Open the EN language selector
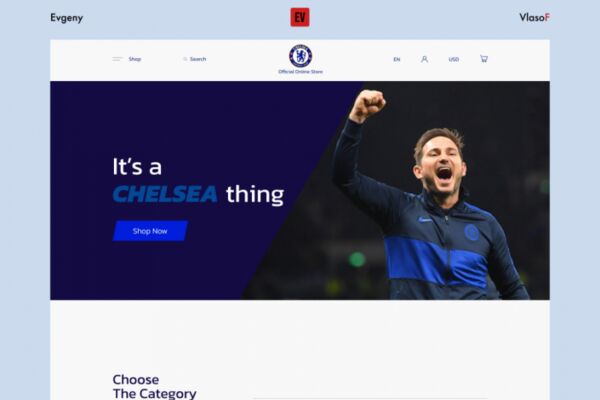 click(x=397, y=59)
